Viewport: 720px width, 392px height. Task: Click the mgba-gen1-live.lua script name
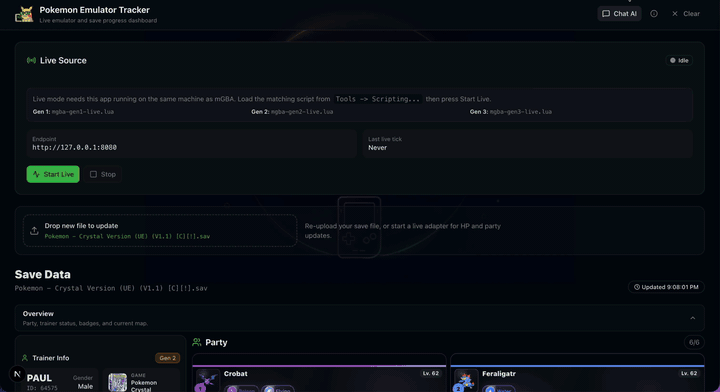pos(83,112)
